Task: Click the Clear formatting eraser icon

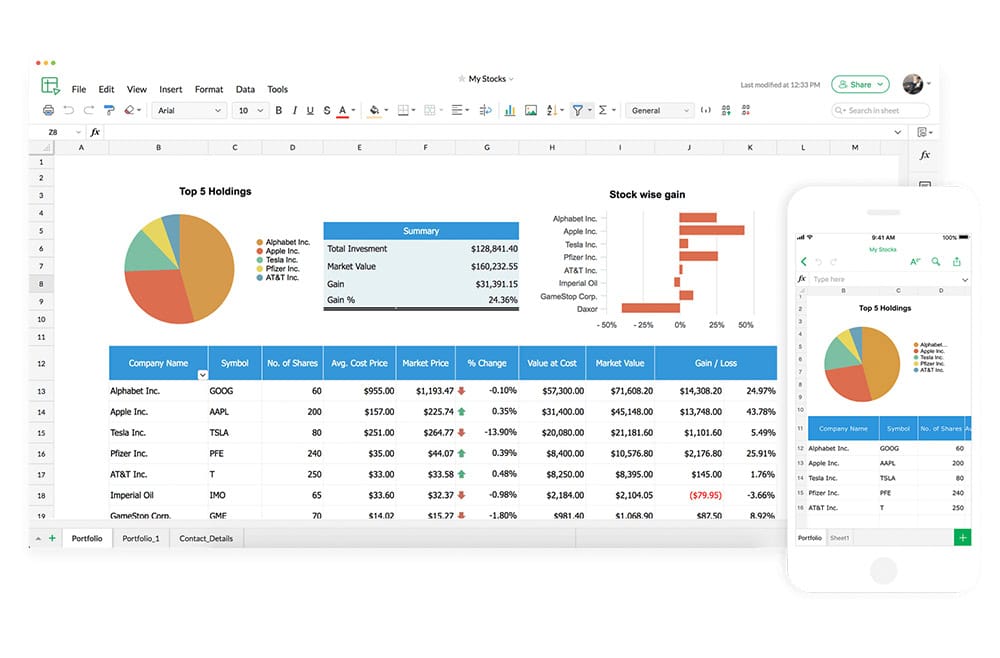Action: point(129,110)
